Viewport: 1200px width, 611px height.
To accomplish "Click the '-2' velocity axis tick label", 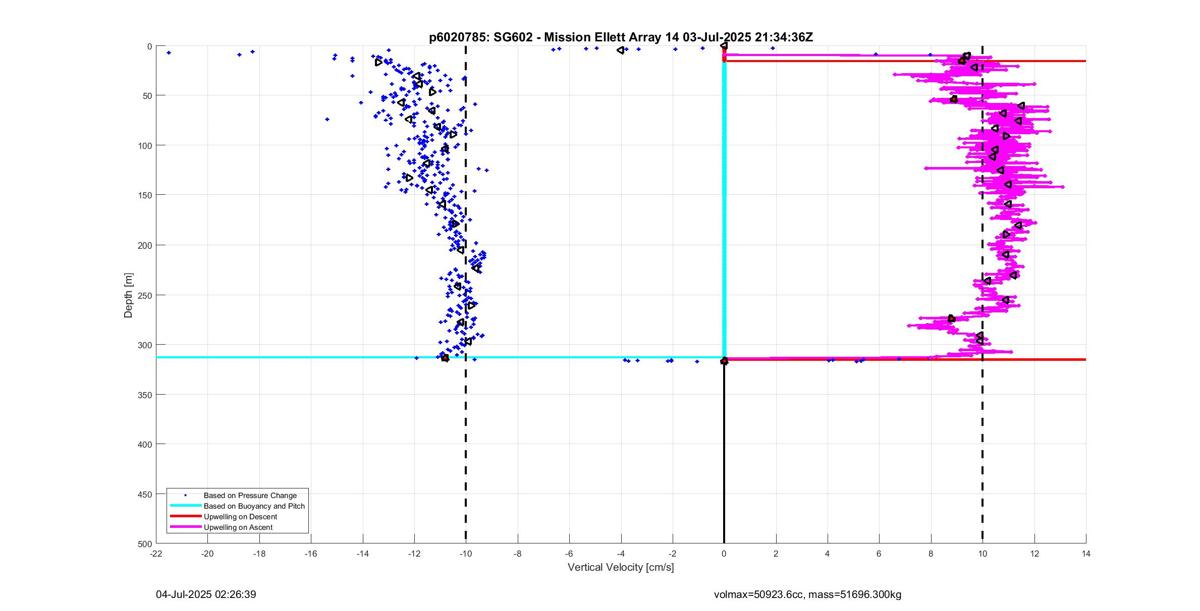I will [673, 553].
